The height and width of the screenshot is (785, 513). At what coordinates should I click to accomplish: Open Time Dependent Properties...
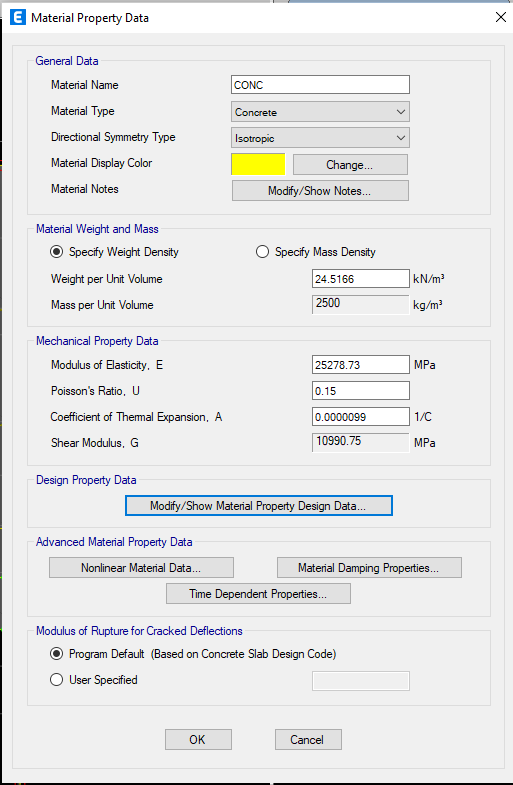pyautogui.click(x=258, y=594)
